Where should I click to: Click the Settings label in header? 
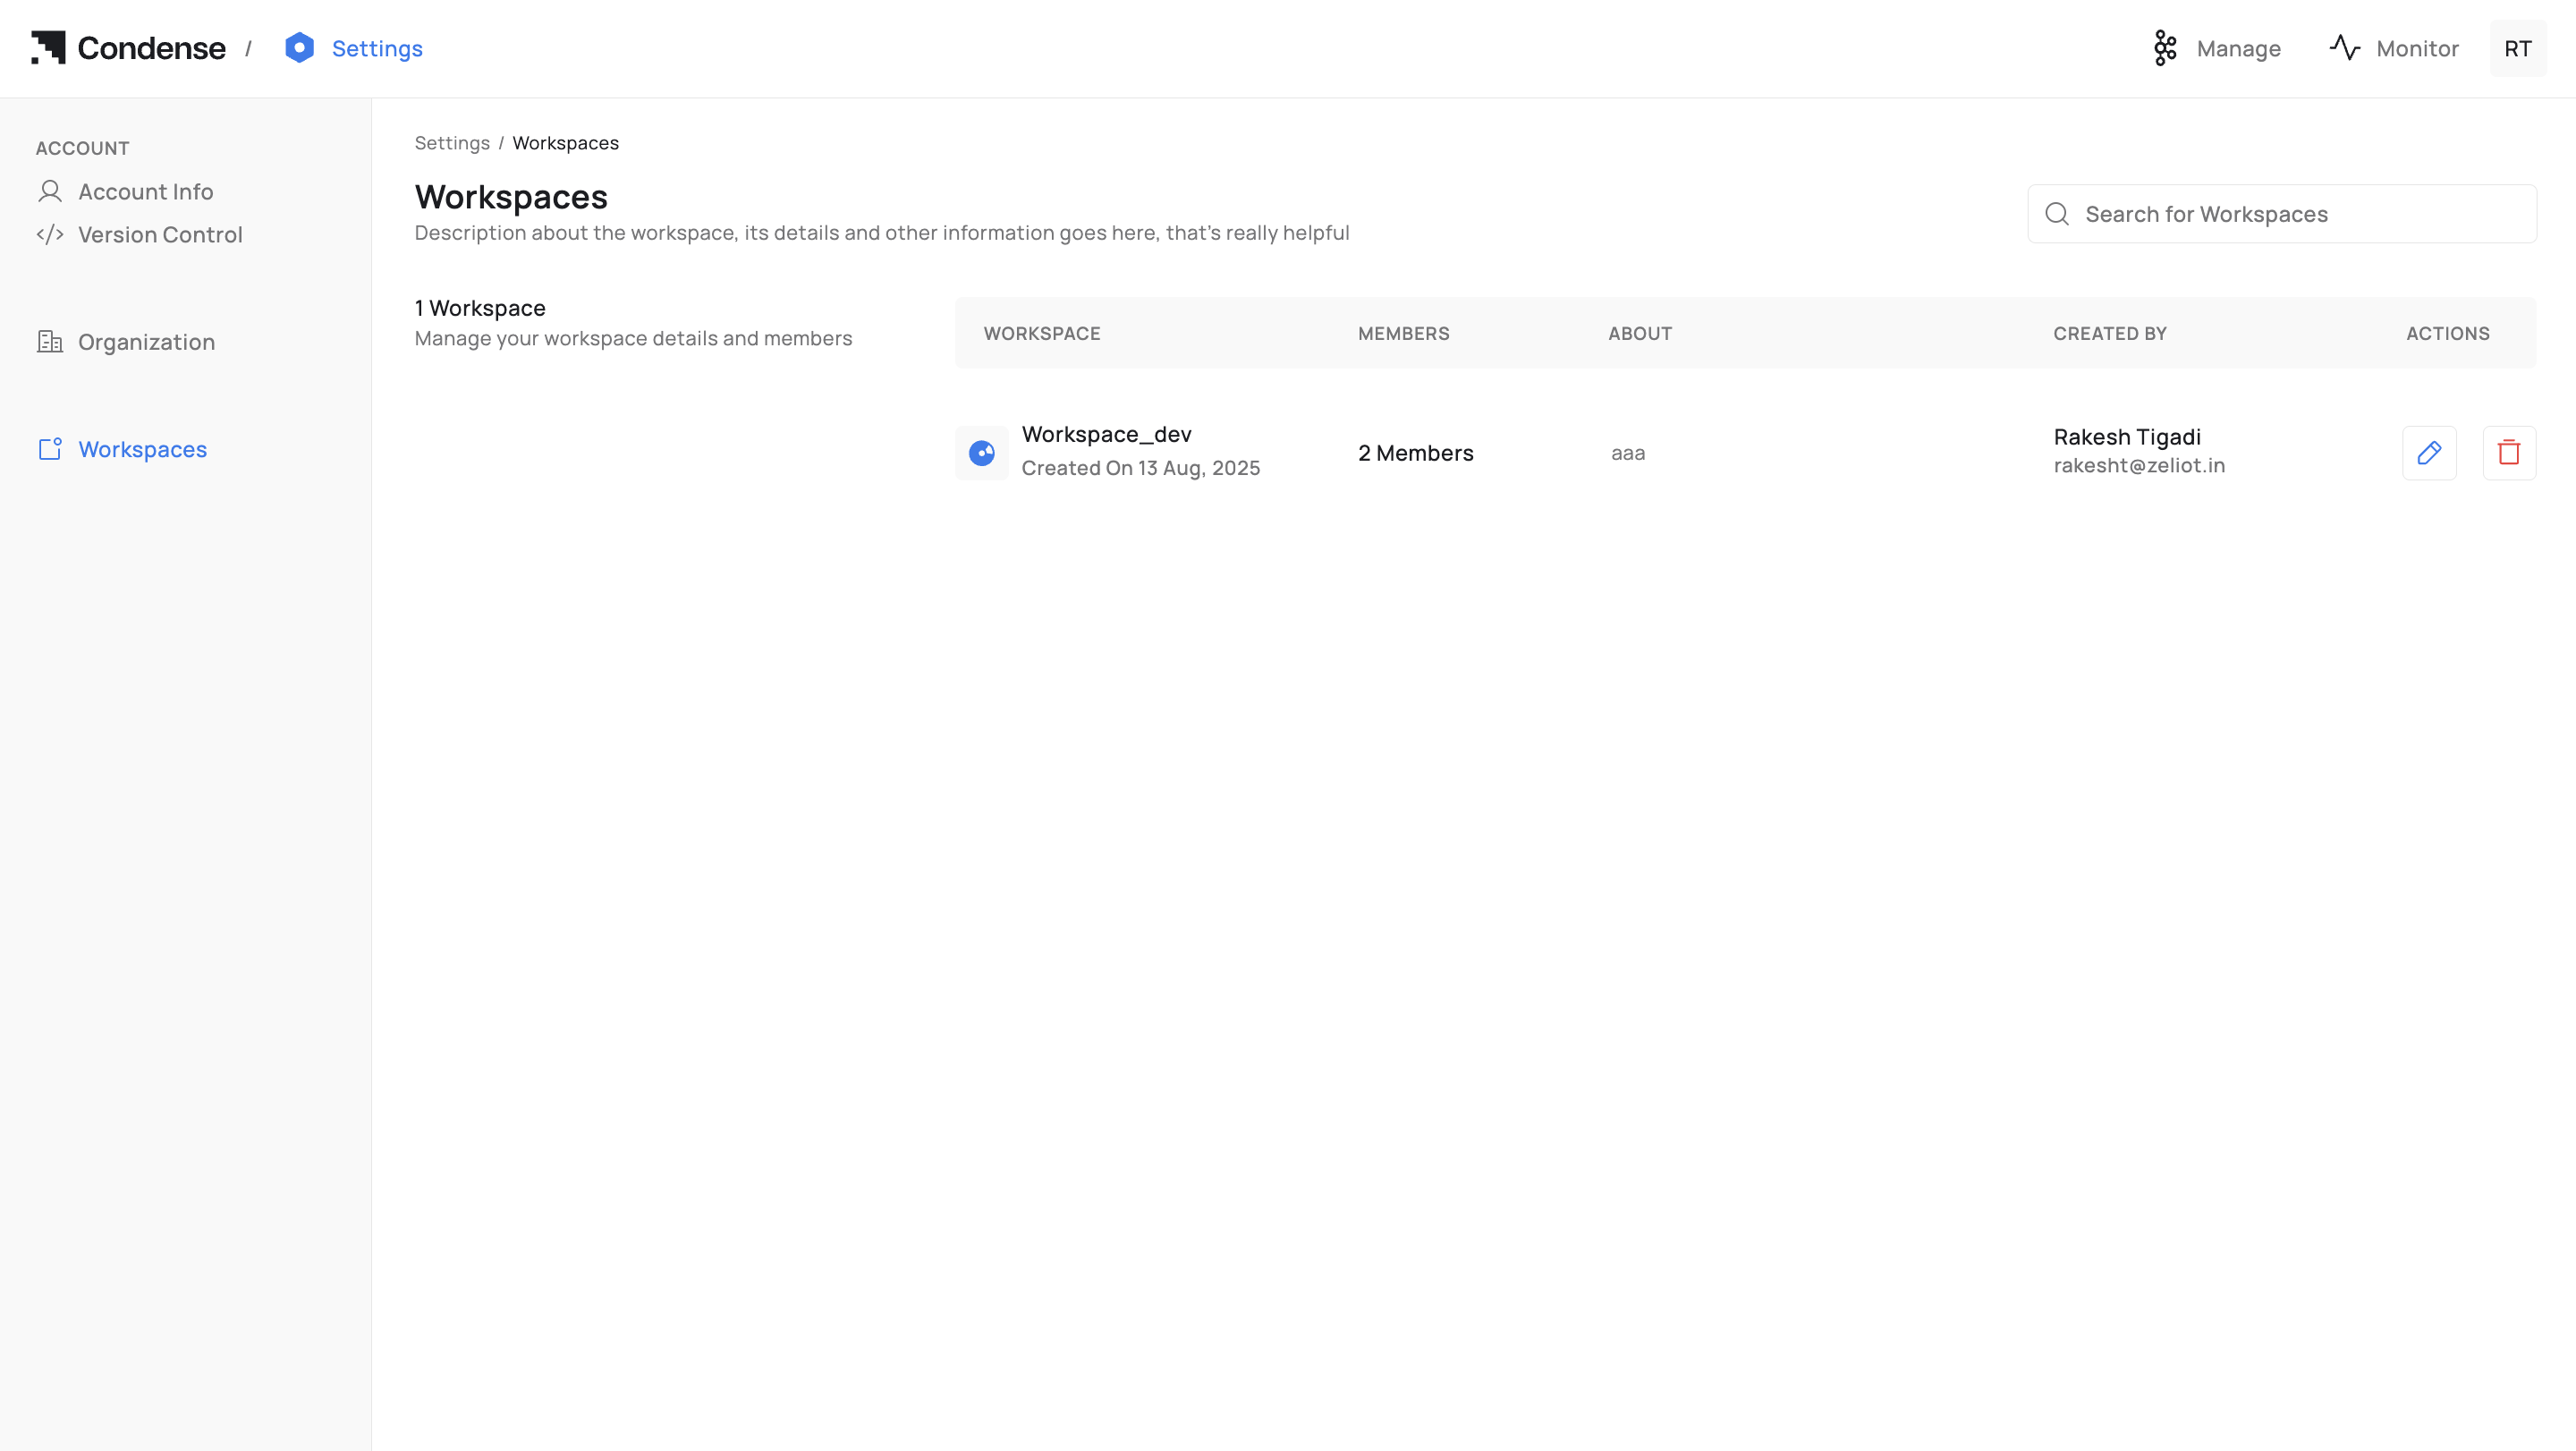(377, 48)
